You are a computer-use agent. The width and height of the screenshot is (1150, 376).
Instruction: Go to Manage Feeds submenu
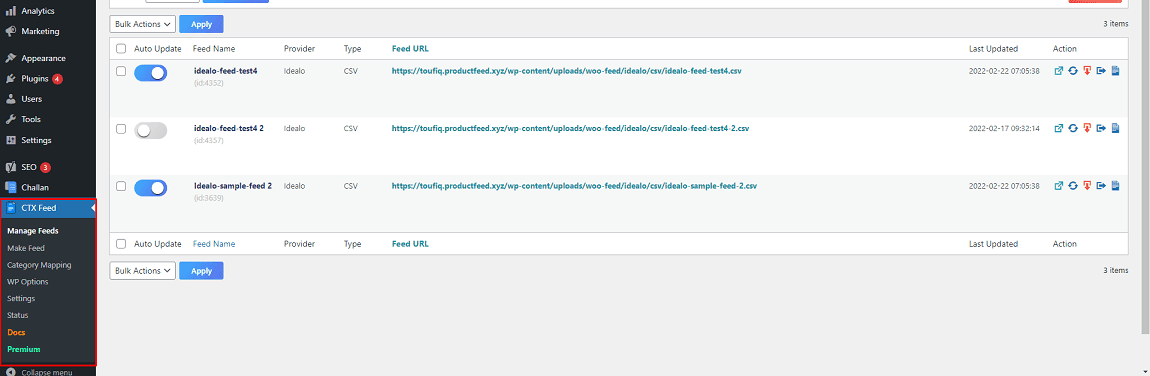(33, 231)
